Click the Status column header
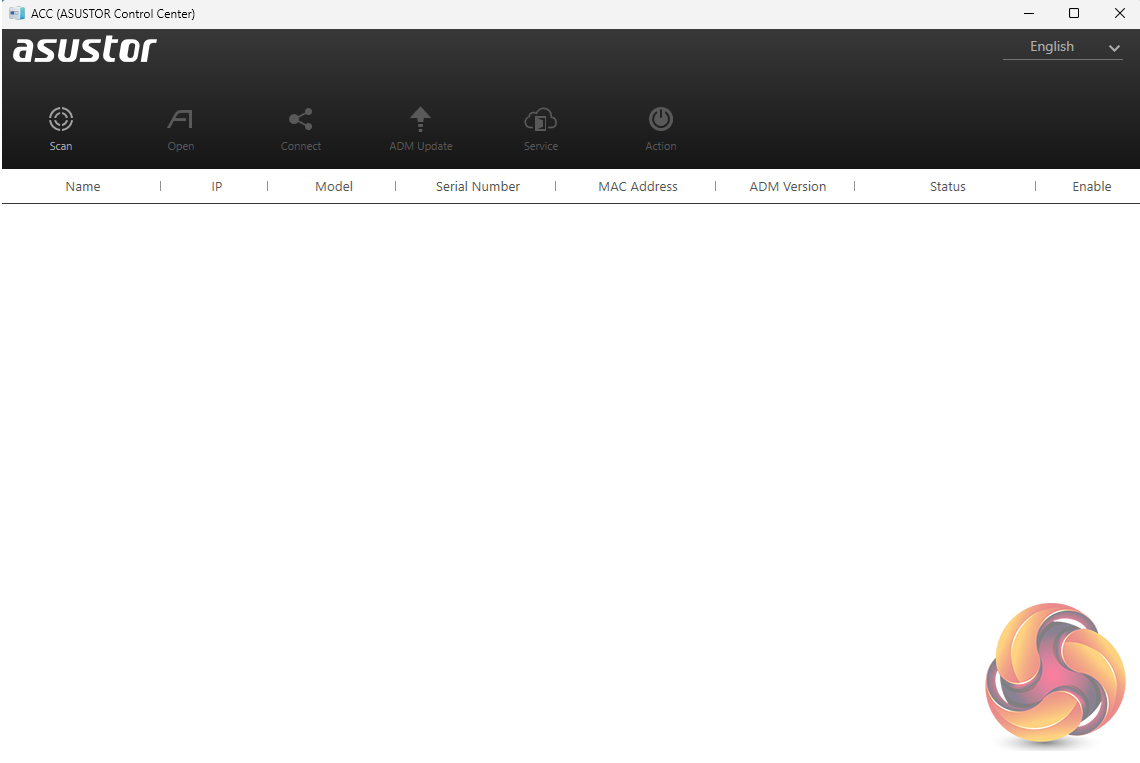Viewport: 1140px width, 763px height. pyautogui.click(x=947, y=186)
